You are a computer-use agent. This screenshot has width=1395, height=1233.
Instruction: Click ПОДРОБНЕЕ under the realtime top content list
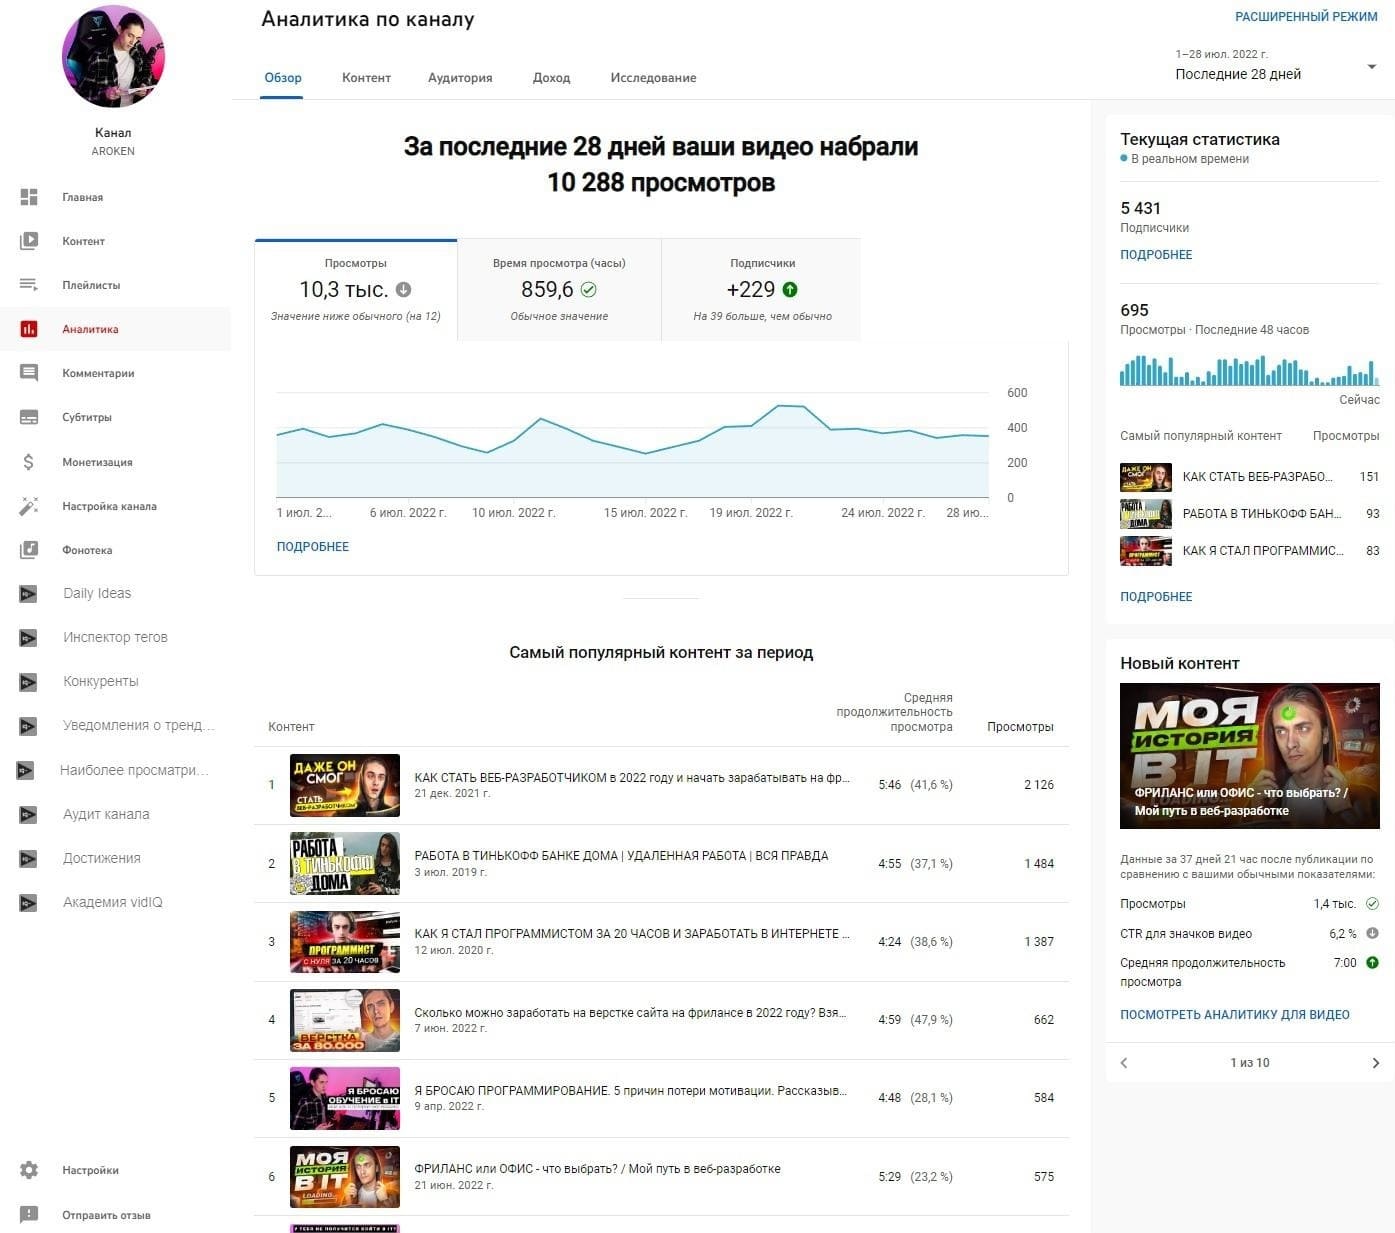click(x=1156, y=597)
